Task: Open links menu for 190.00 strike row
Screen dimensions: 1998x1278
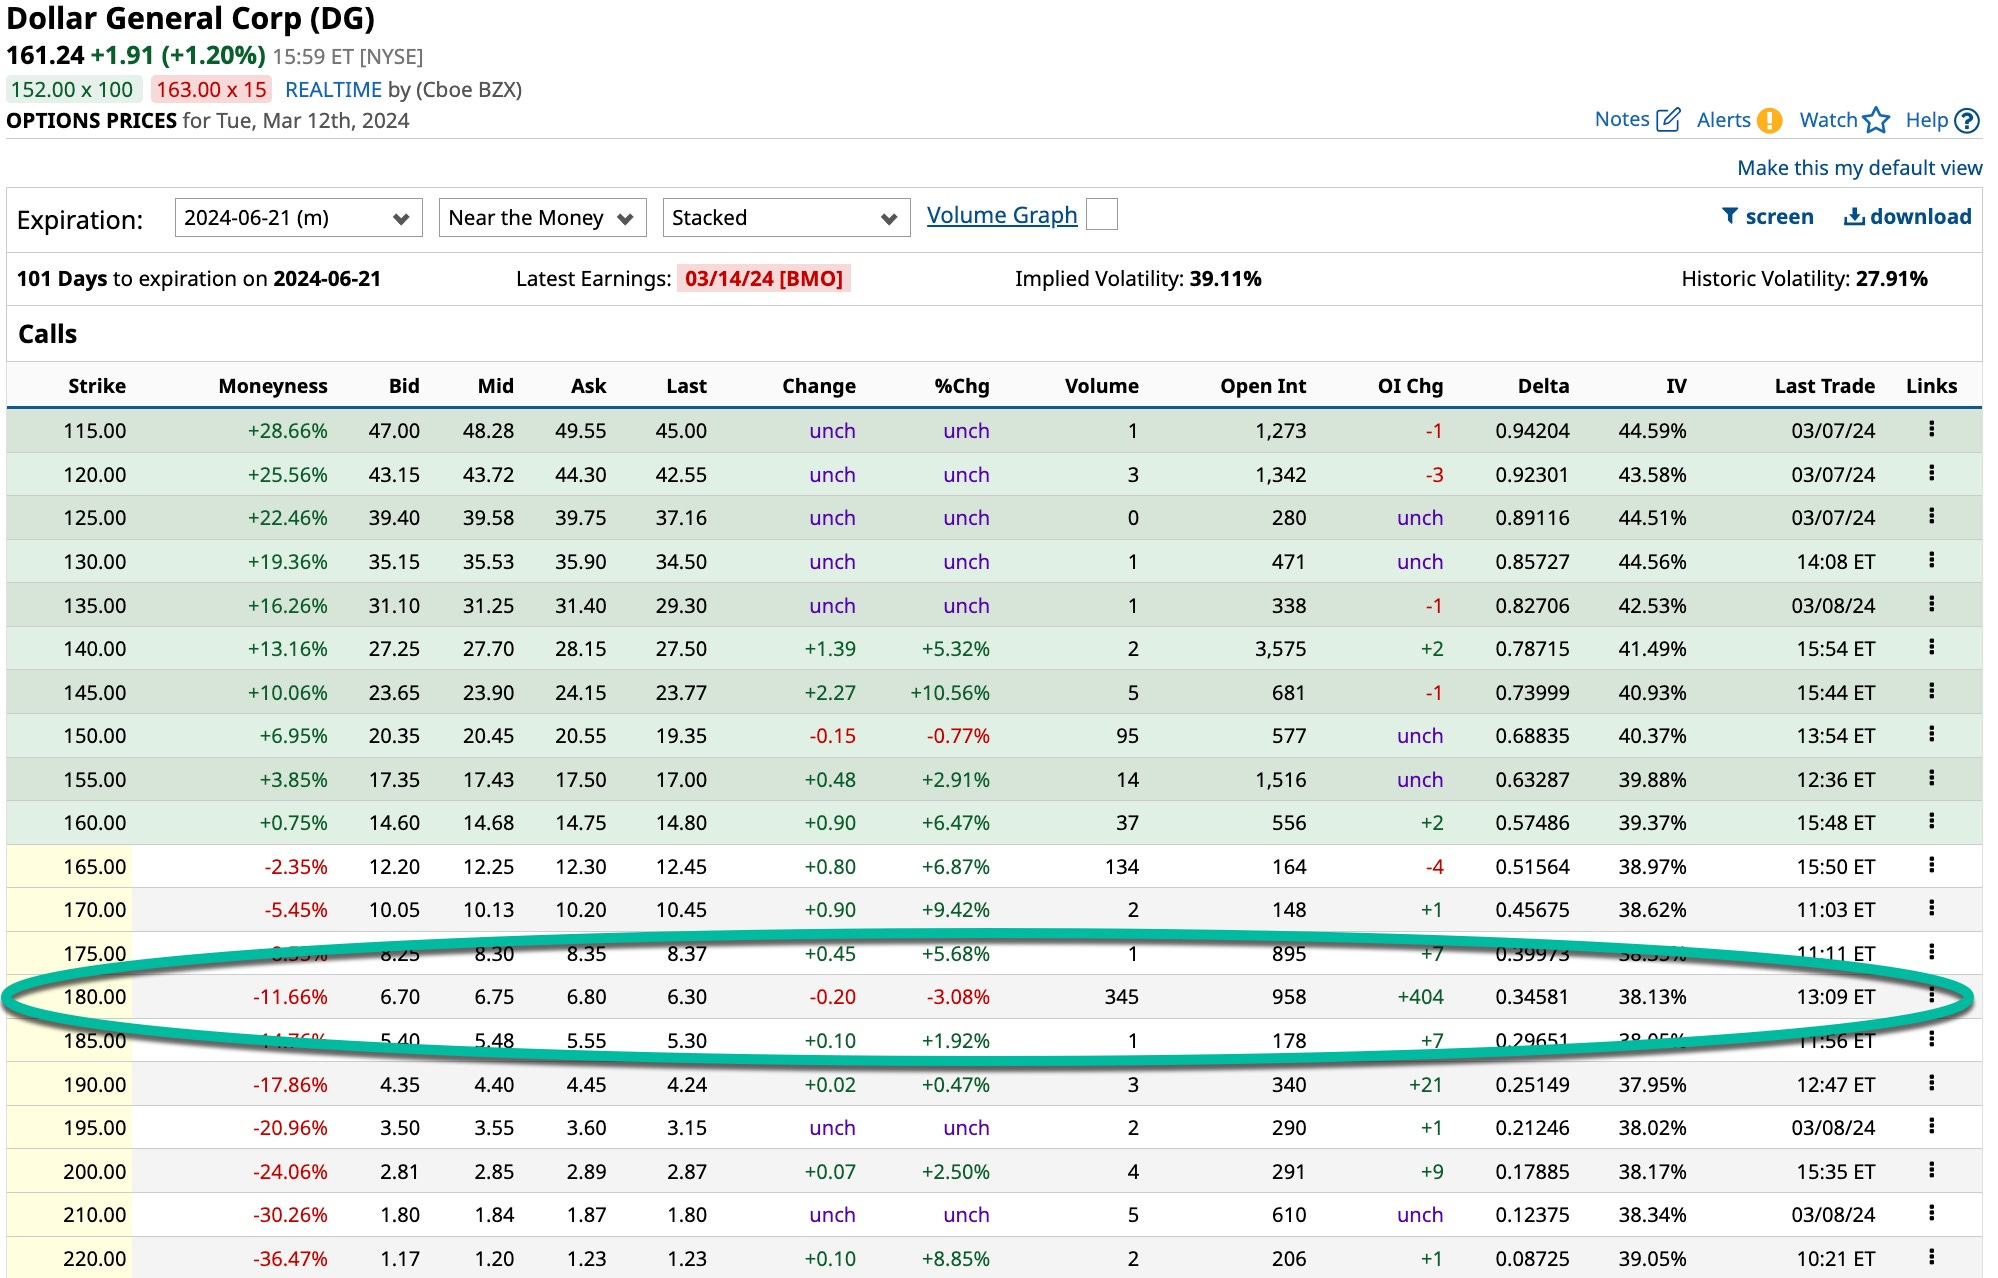Action: coord(1931,1083)
